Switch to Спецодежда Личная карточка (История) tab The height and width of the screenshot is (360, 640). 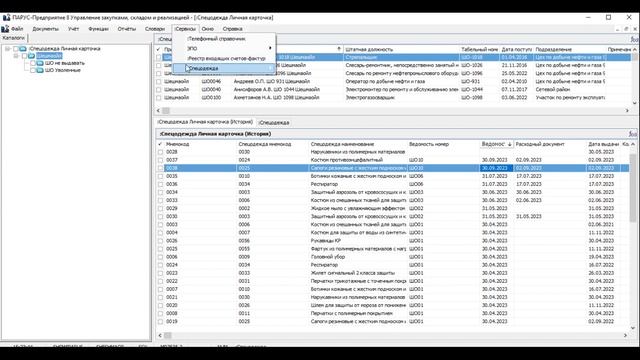(205, 122)
